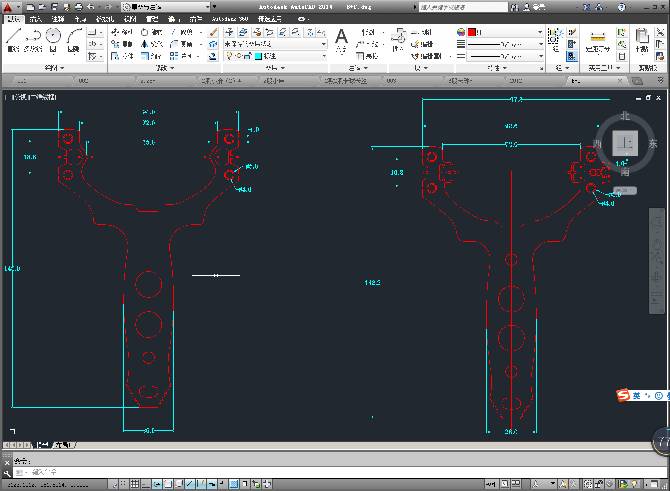This screenshot has height=491, width=670.
Task: Select the Mirror tool in Modify panel
Action: point(151,44)
